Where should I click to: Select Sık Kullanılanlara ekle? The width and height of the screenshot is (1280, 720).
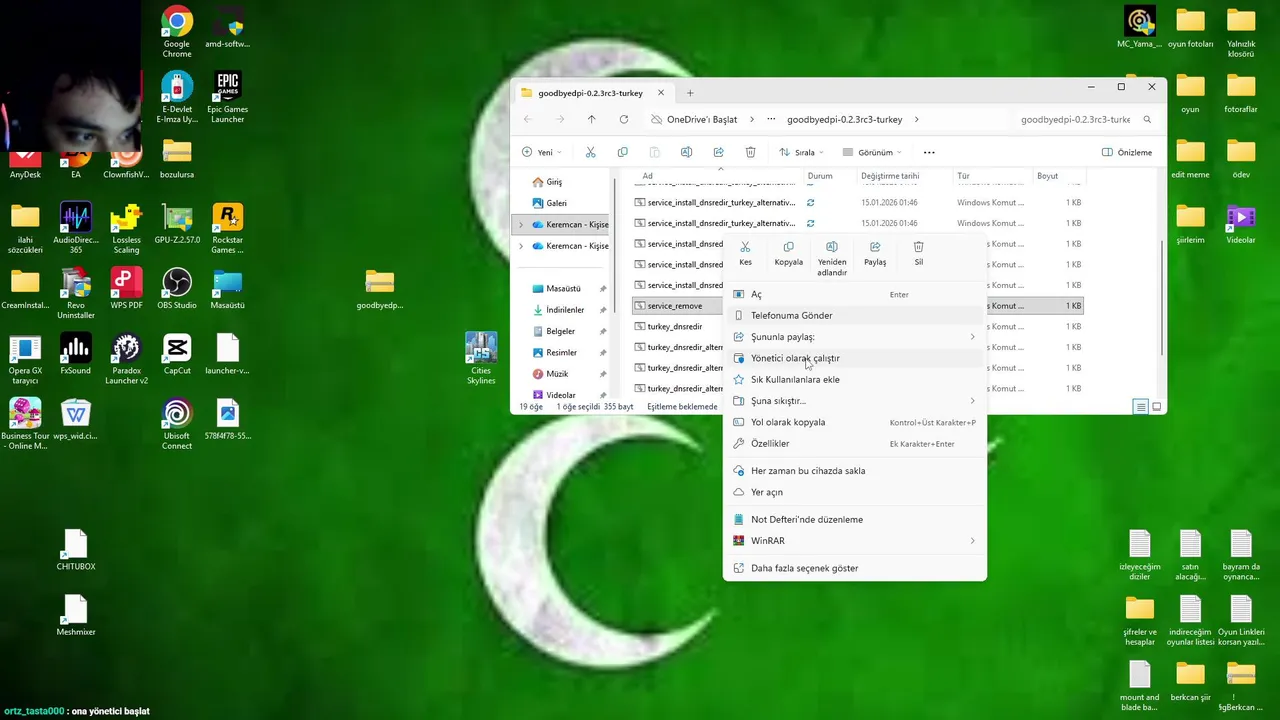click(x=854, y=379)
